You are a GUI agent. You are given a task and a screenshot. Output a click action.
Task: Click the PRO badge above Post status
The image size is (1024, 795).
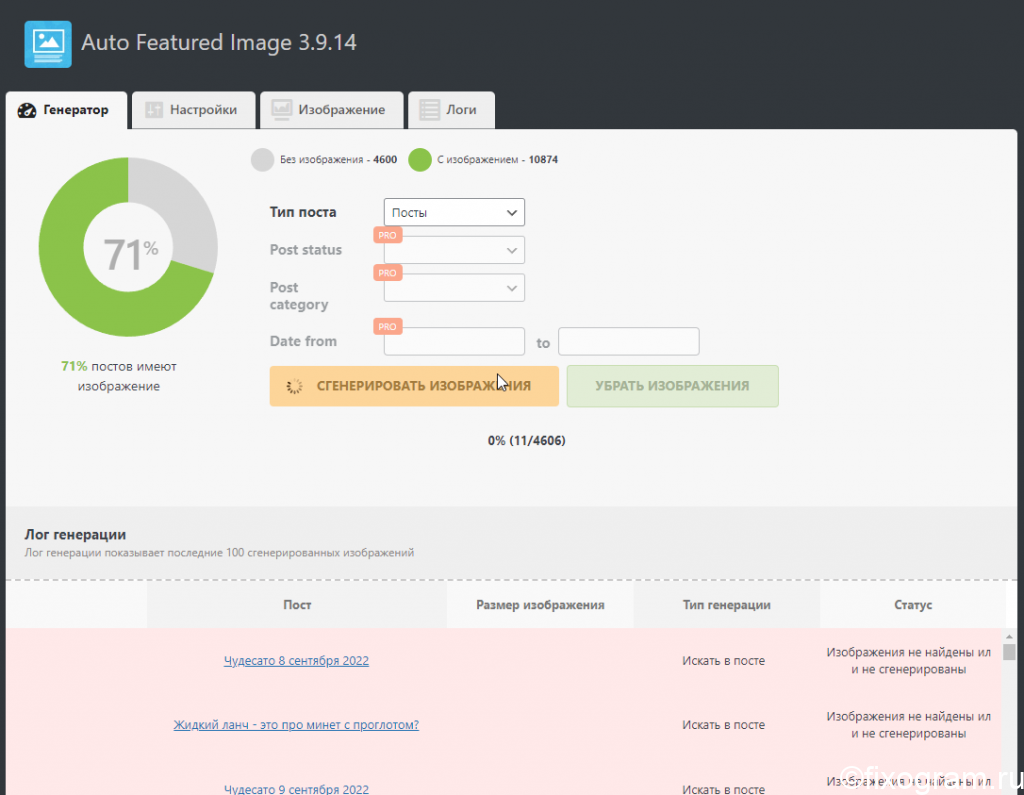[387, 235]
